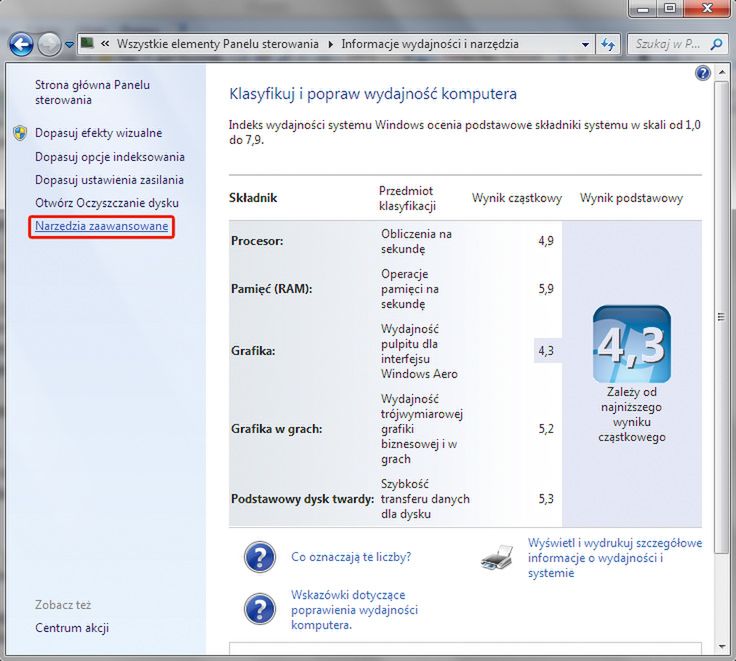
Task: Click the 'Grafika:' row label
Action: pyautogui.click(x=253, y=351)
